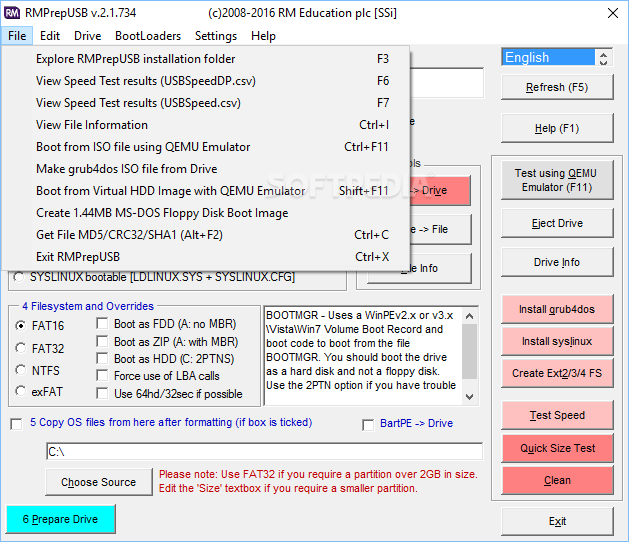
Task: Click description box scroll up arrow
Action: pos(469,316)
